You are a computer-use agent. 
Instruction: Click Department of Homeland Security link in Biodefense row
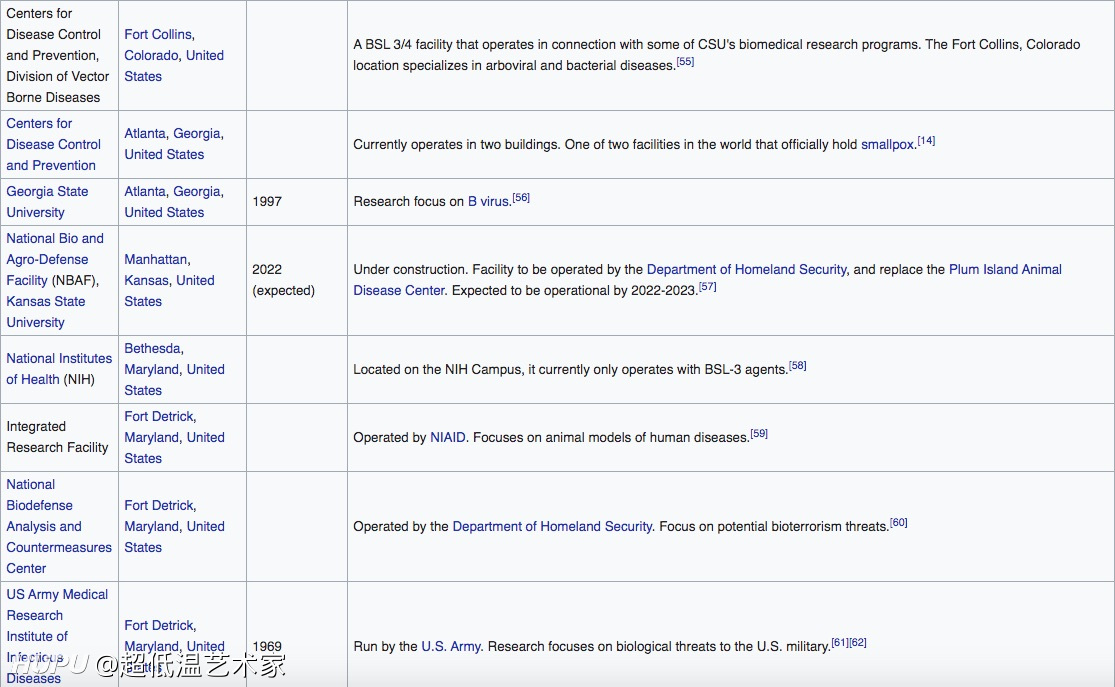[553, 526]
